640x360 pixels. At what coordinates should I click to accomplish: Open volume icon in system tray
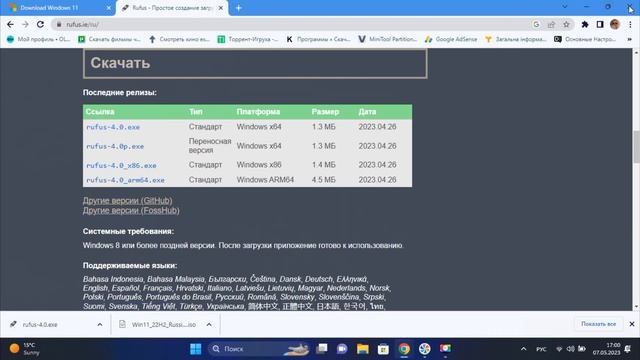571,349
